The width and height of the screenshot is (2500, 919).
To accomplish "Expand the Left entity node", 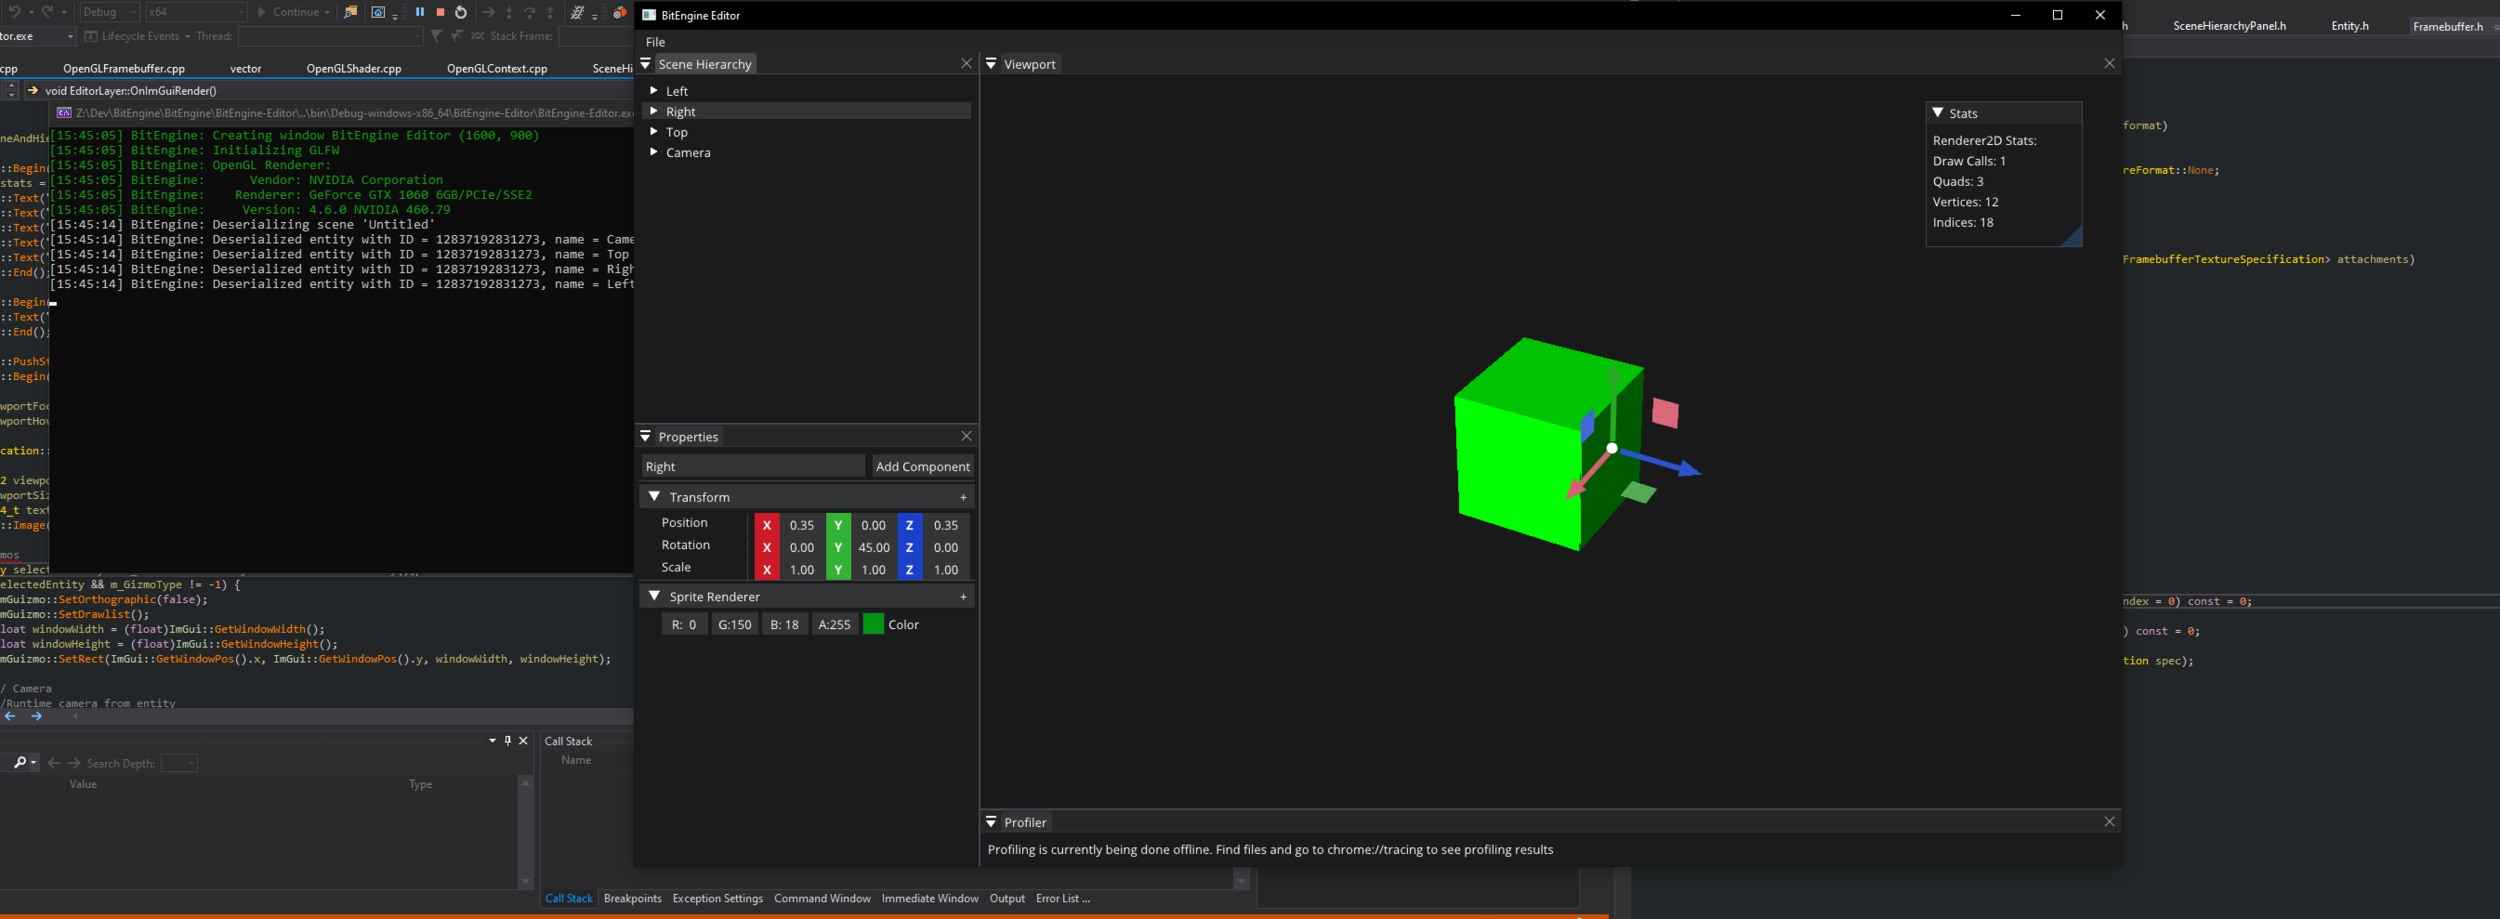I will tap(654, 90).
